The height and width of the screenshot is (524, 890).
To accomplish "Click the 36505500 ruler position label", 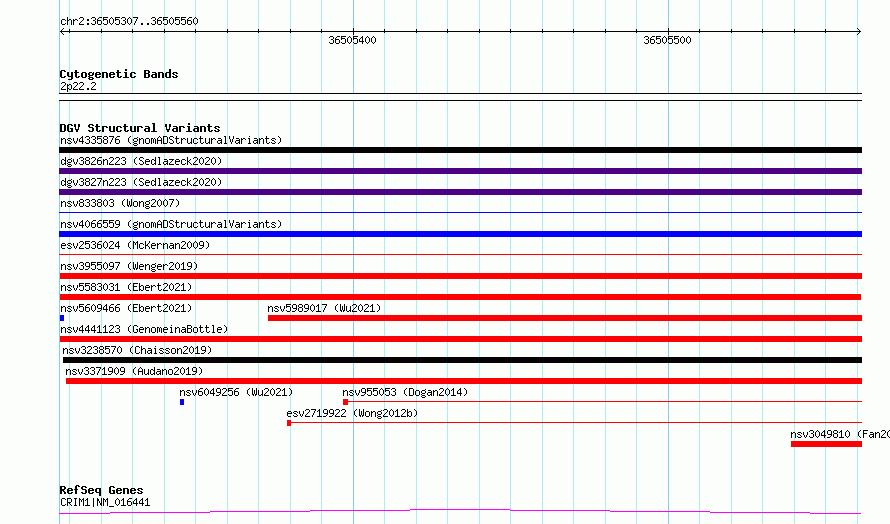I will pyautogui.click(x=667, y=40).
